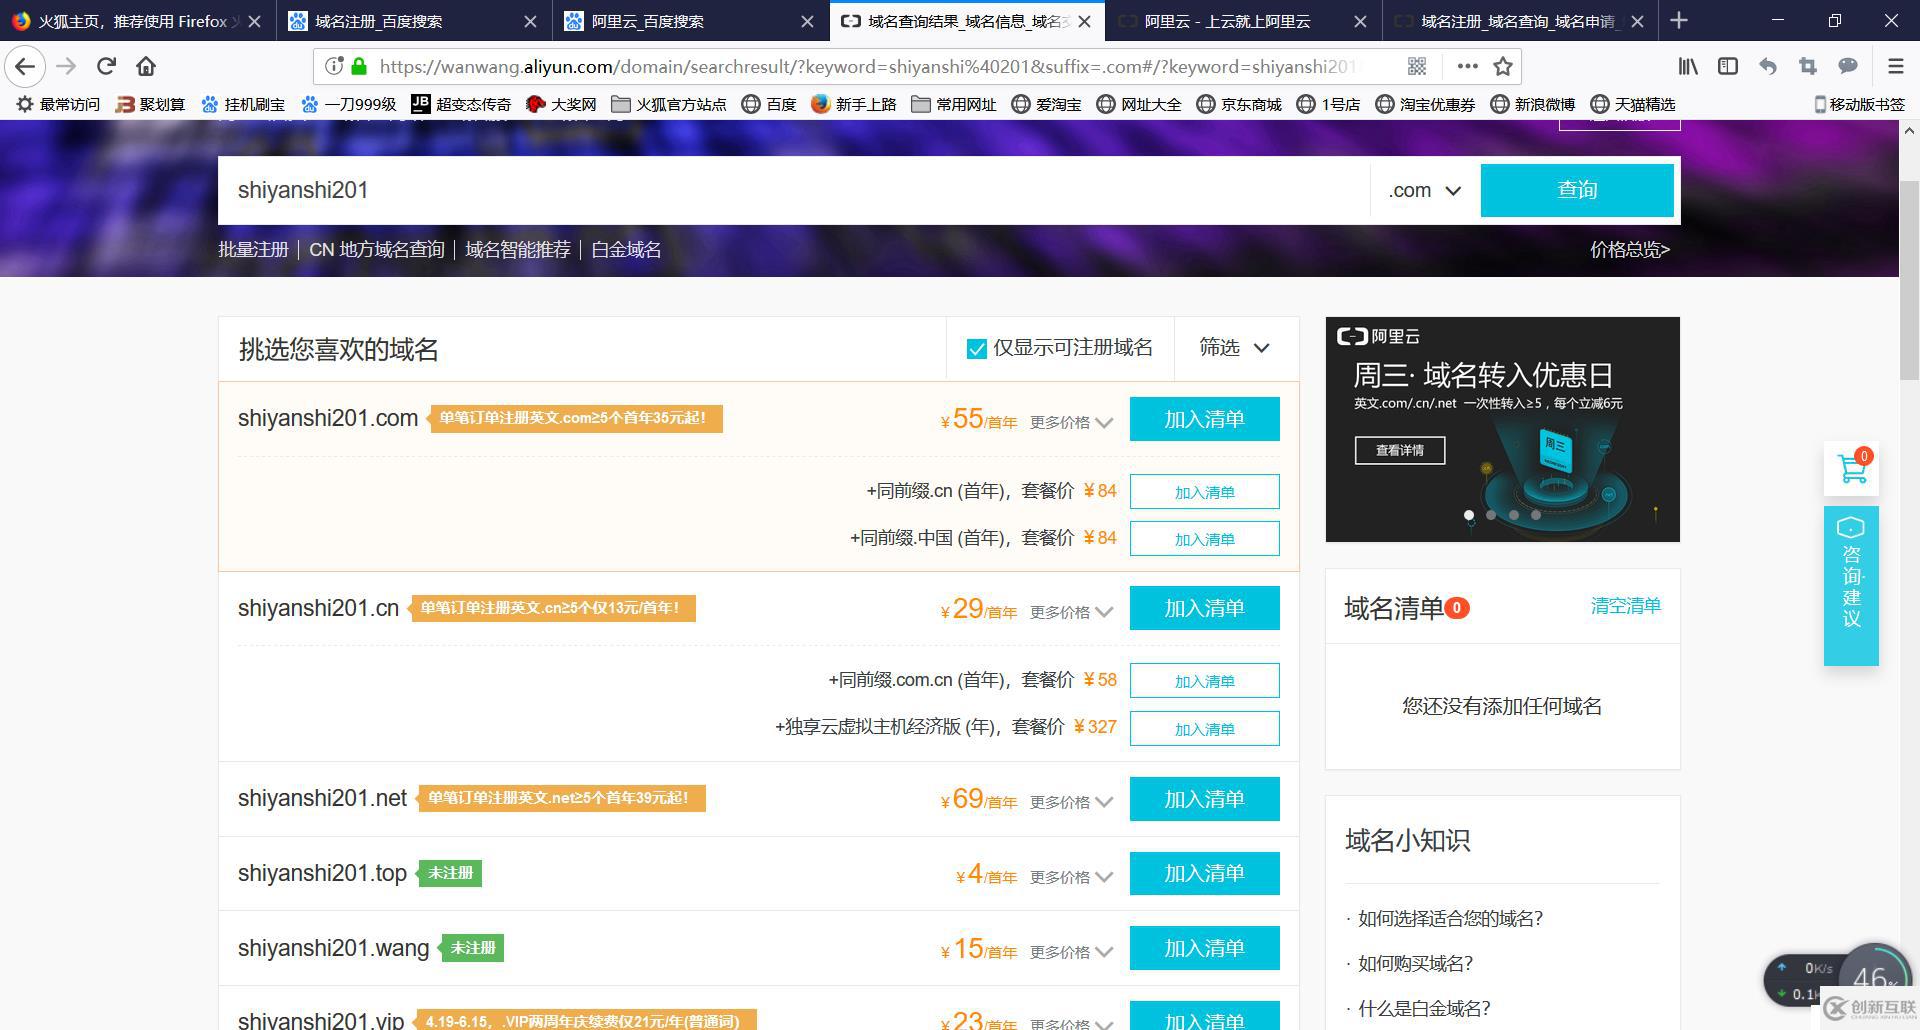Open the Firefox hamburger menu
Image resolution: width=1920 pixels, height=1030 pixels.
(x=1895, y=66)
